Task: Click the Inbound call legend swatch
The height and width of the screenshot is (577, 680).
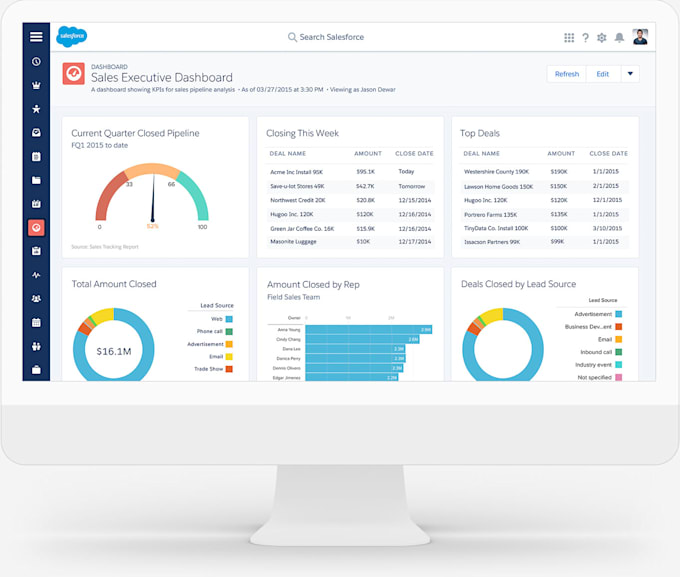Action: coord(619,352)
